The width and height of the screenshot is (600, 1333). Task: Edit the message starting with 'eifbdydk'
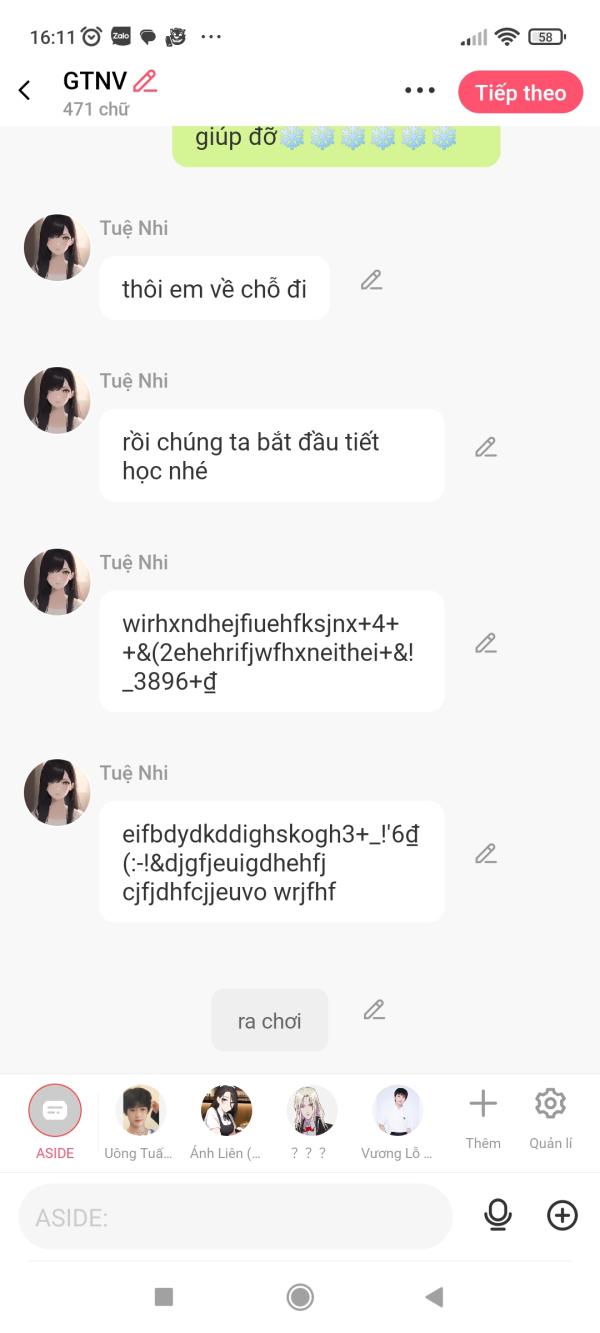[486, 854]
